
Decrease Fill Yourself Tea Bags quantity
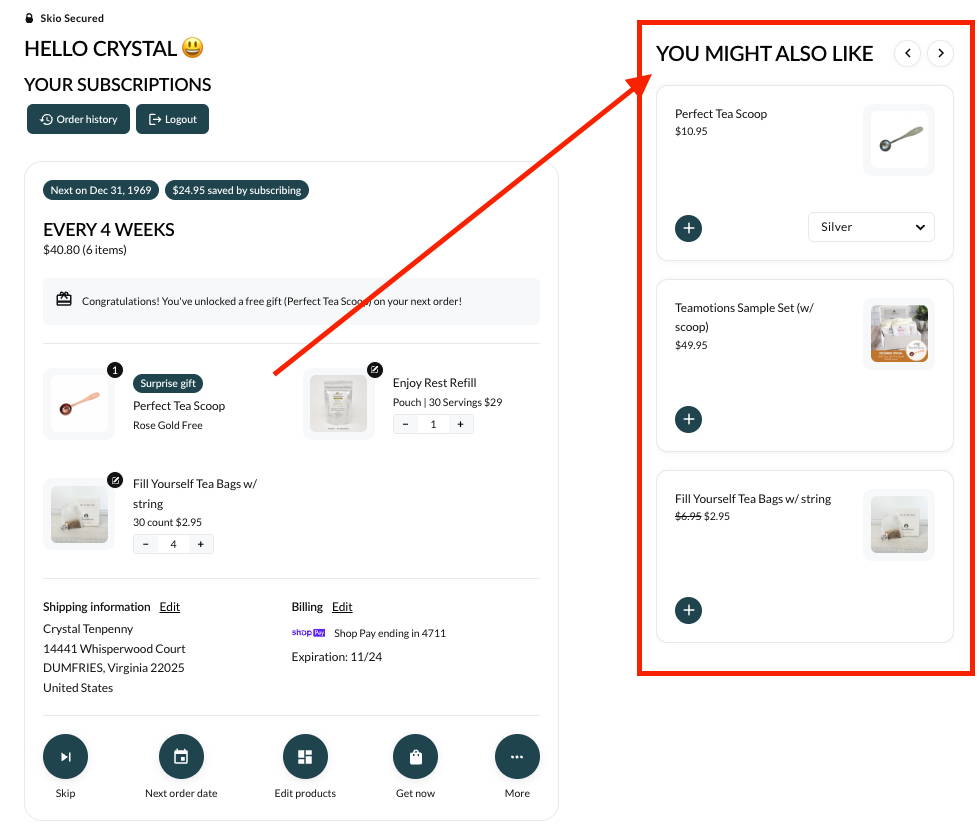point(146,544)
